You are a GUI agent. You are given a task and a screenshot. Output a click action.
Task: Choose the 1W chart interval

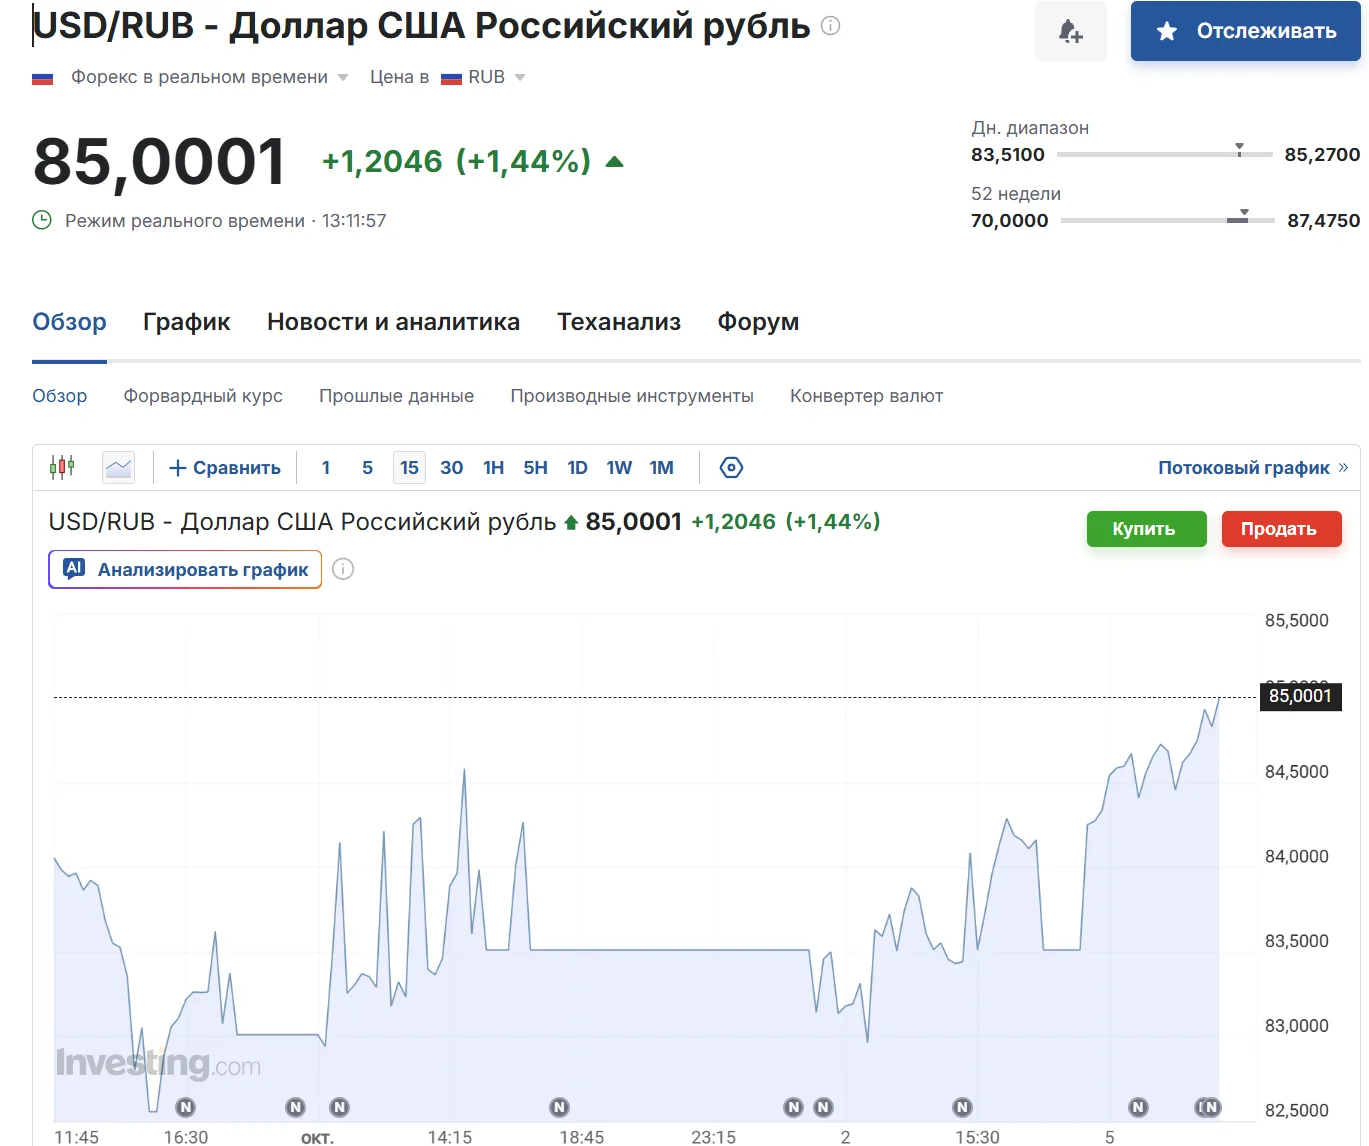click(x=619, y=468)
